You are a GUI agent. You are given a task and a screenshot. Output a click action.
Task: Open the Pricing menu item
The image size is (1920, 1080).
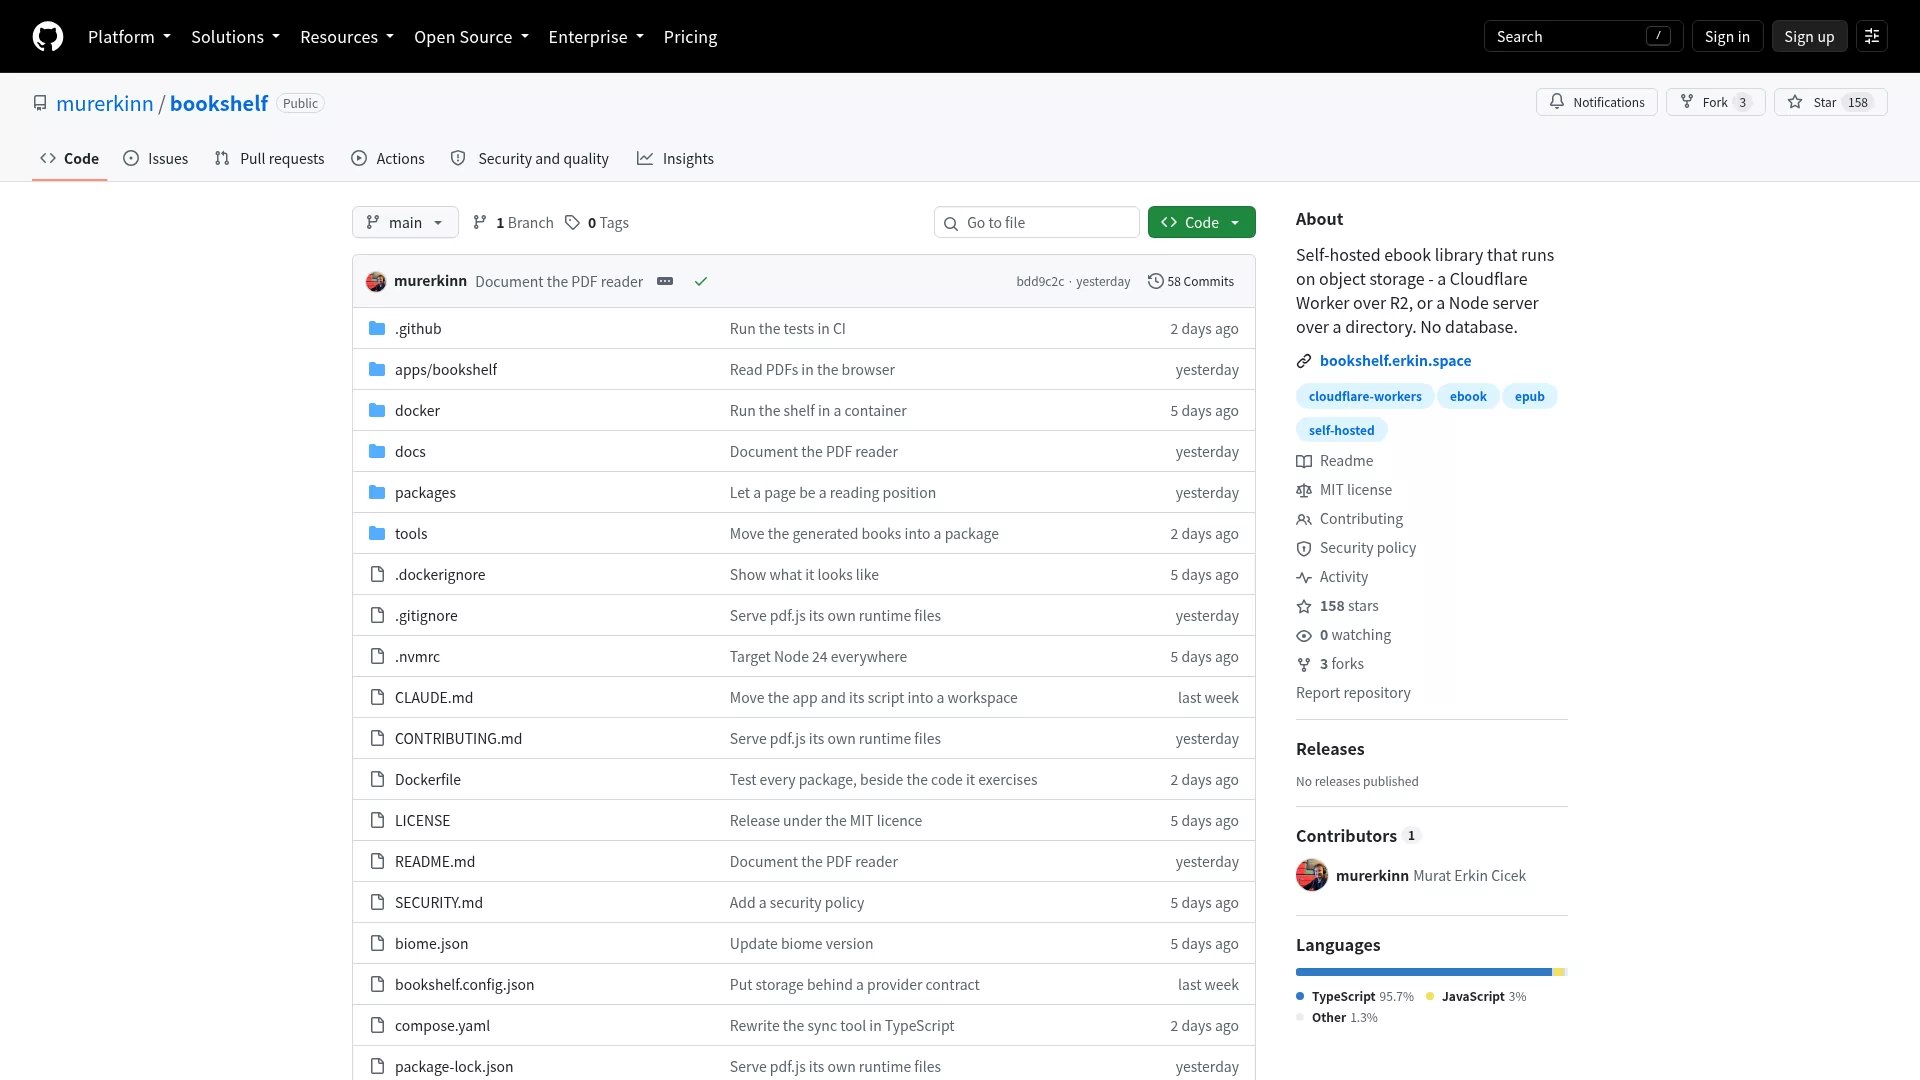point(690,37)
